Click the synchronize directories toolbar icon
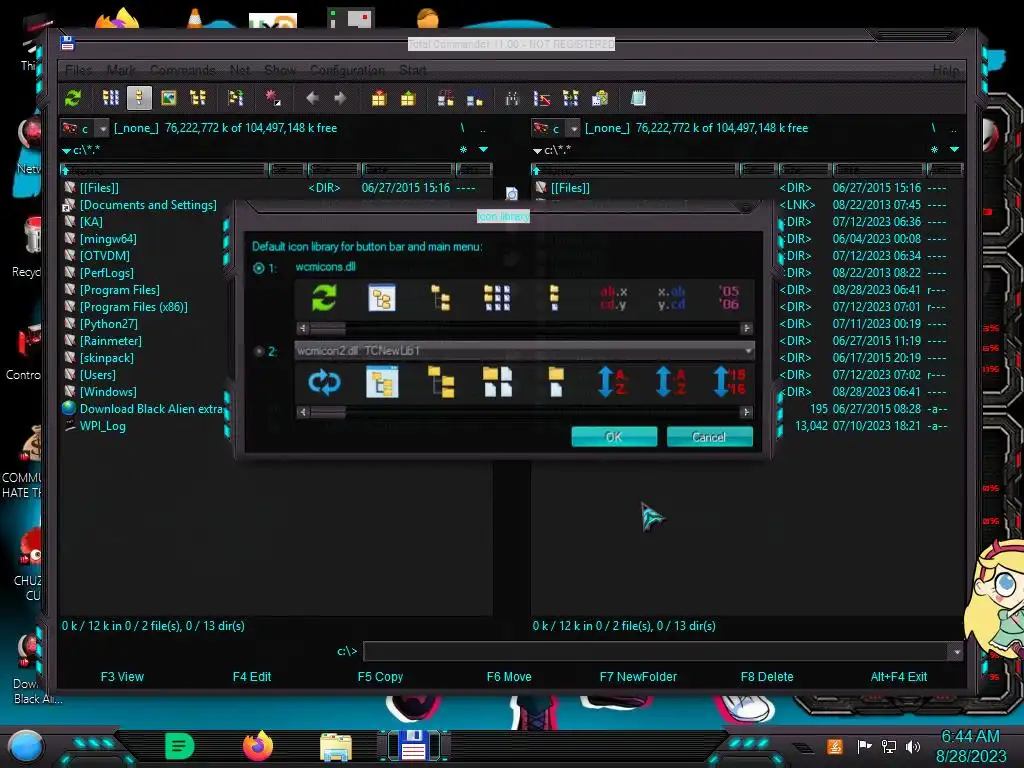 point(570,99)
